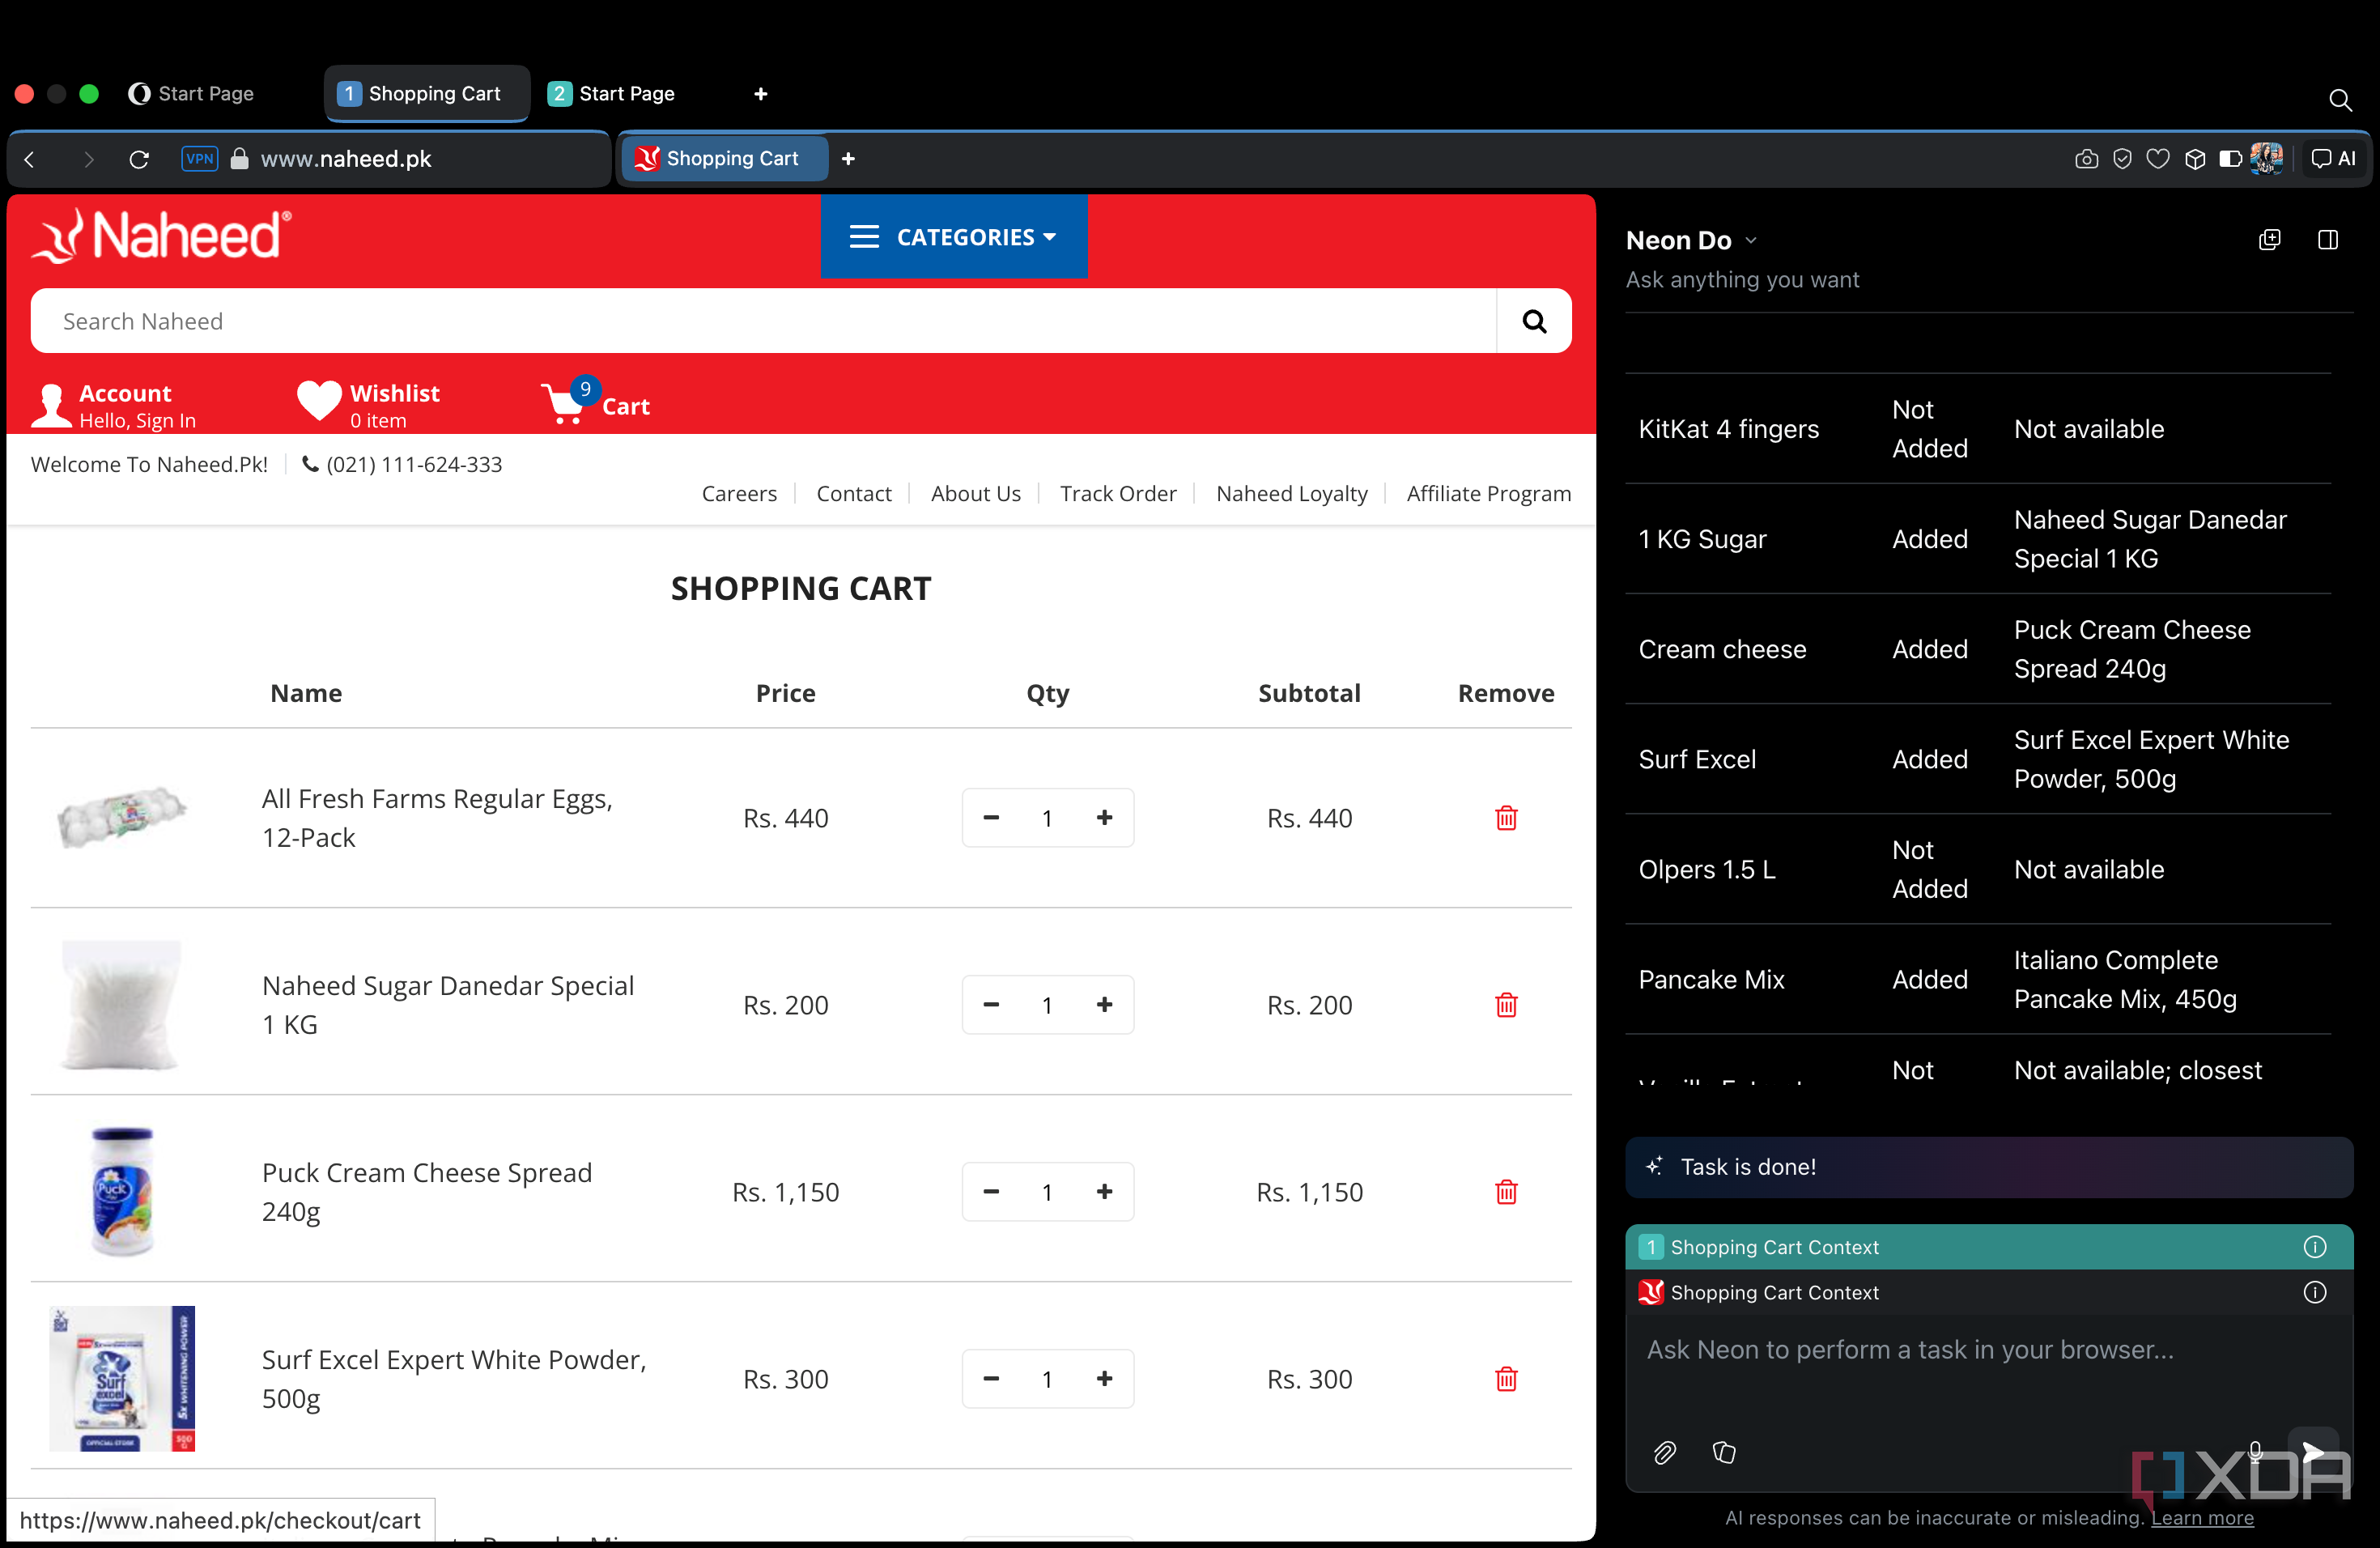Decrease quantity of All Fresh Farms Eggs
This screenshot has height=1548, width=2380.
[991, 817]
